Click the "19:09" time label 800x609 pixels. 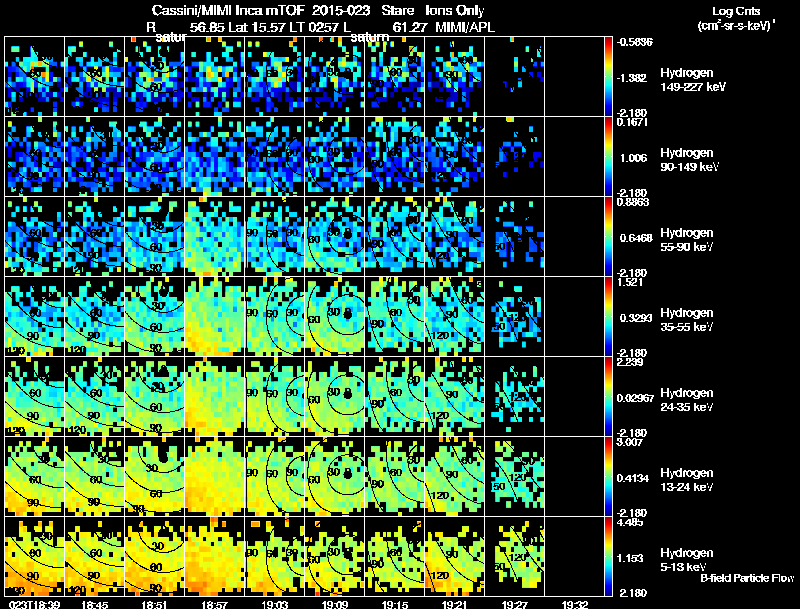(x=335, y=604)
